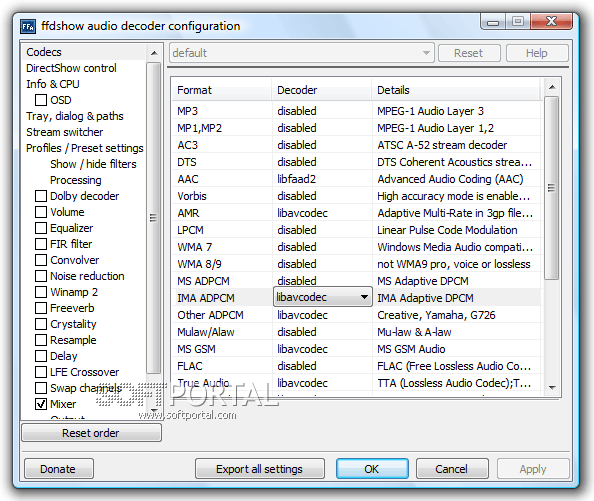
Task: Enable the Equalizer filter checkbox
Action: pos(41,228)
